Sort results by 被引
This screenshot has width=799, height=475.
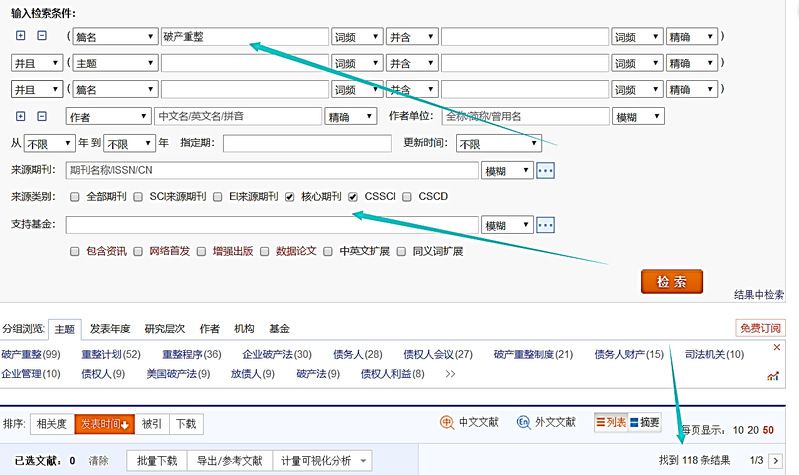pyautogui.click(x=151, y=423)
